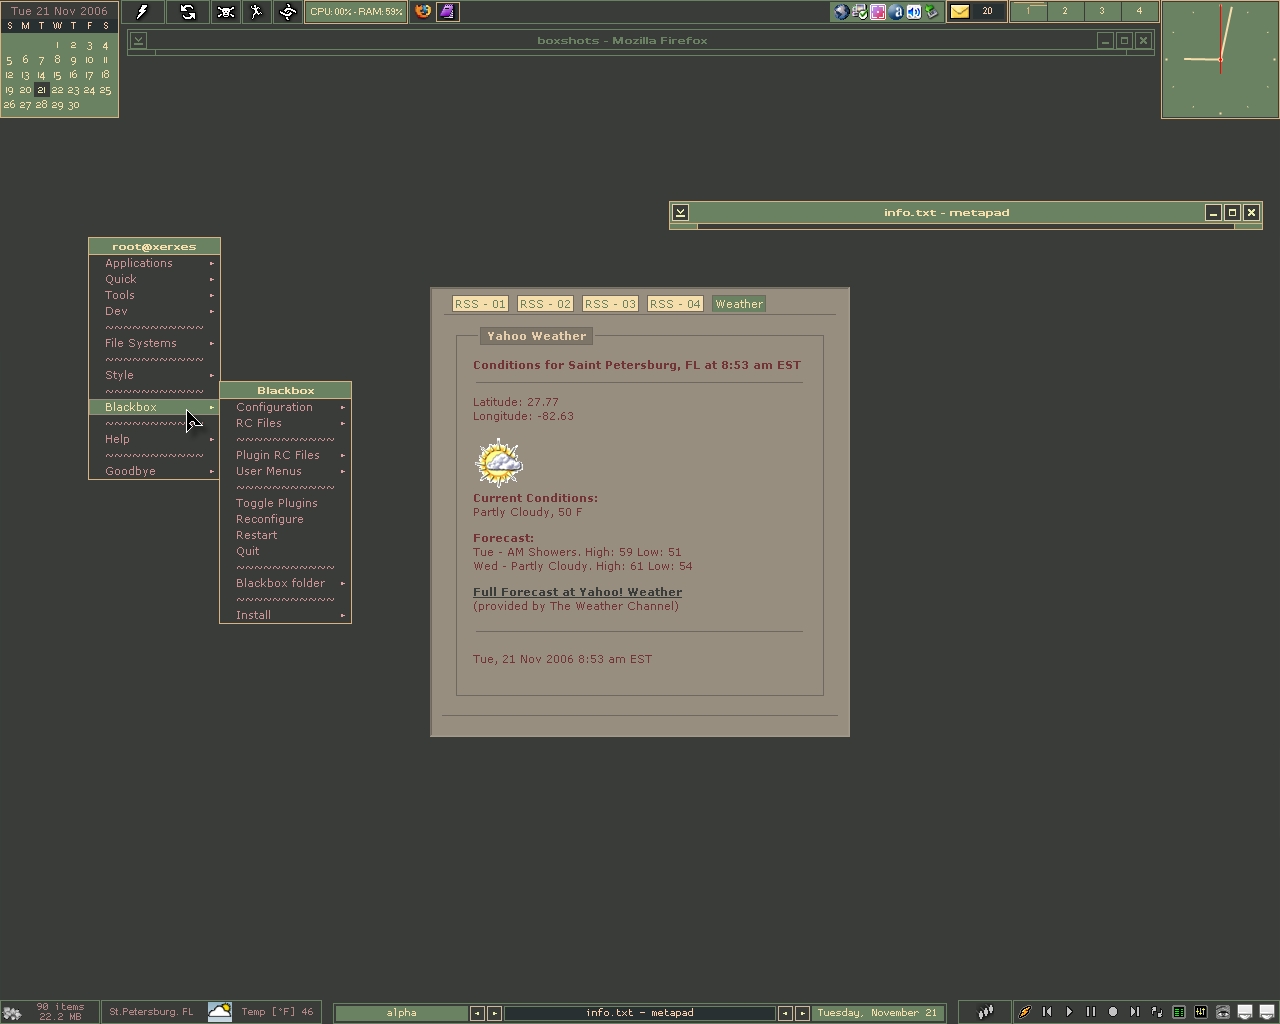The width and height of the screenshot is (1280, 1024).
Task: Click the eye icon in the bottom bar
Action: (1223, 1012)
